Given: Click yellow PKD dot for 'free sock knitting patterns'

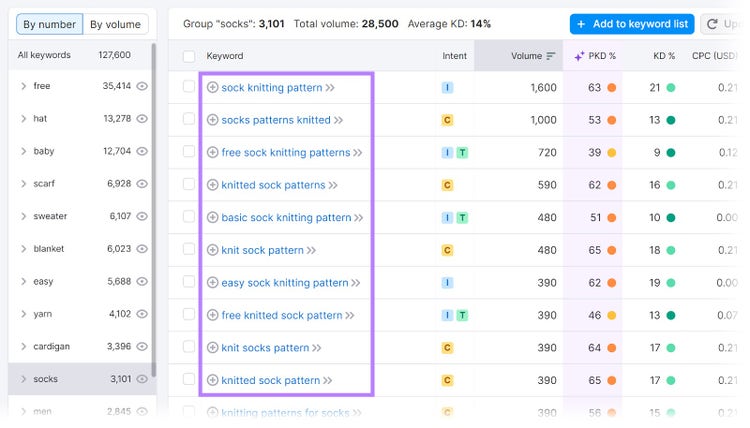Looking at the screenshot, I should pyautogui.click(x=612, y=153).
